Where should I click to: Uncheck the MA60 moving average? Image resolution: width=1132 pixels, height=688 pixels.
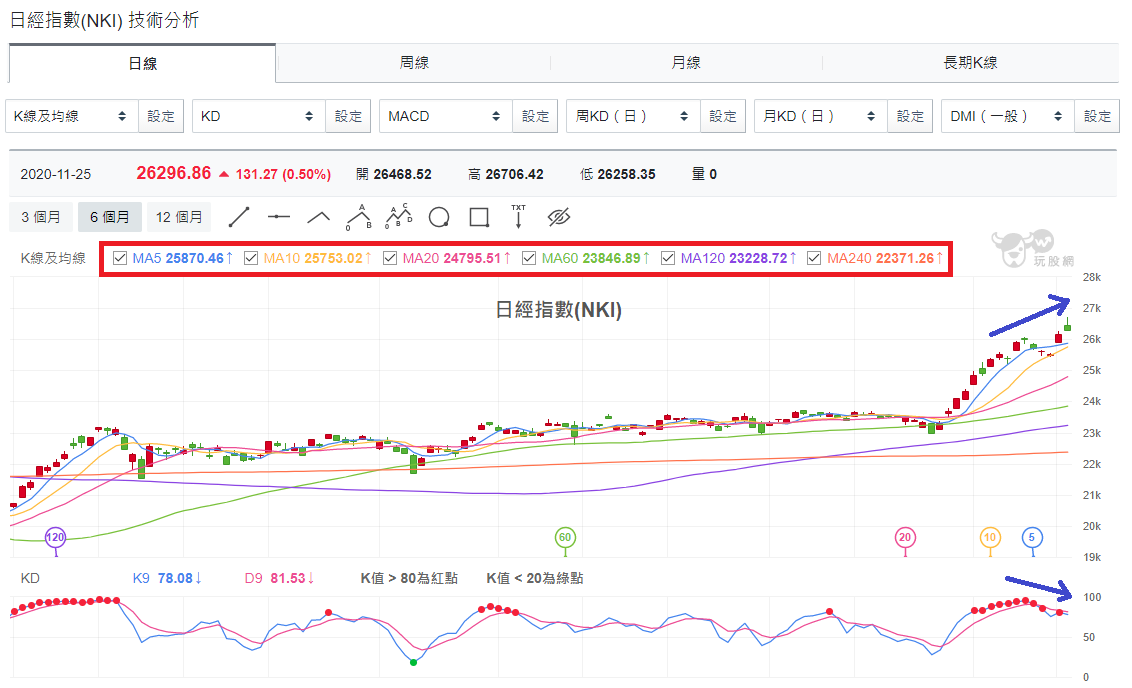529,258
